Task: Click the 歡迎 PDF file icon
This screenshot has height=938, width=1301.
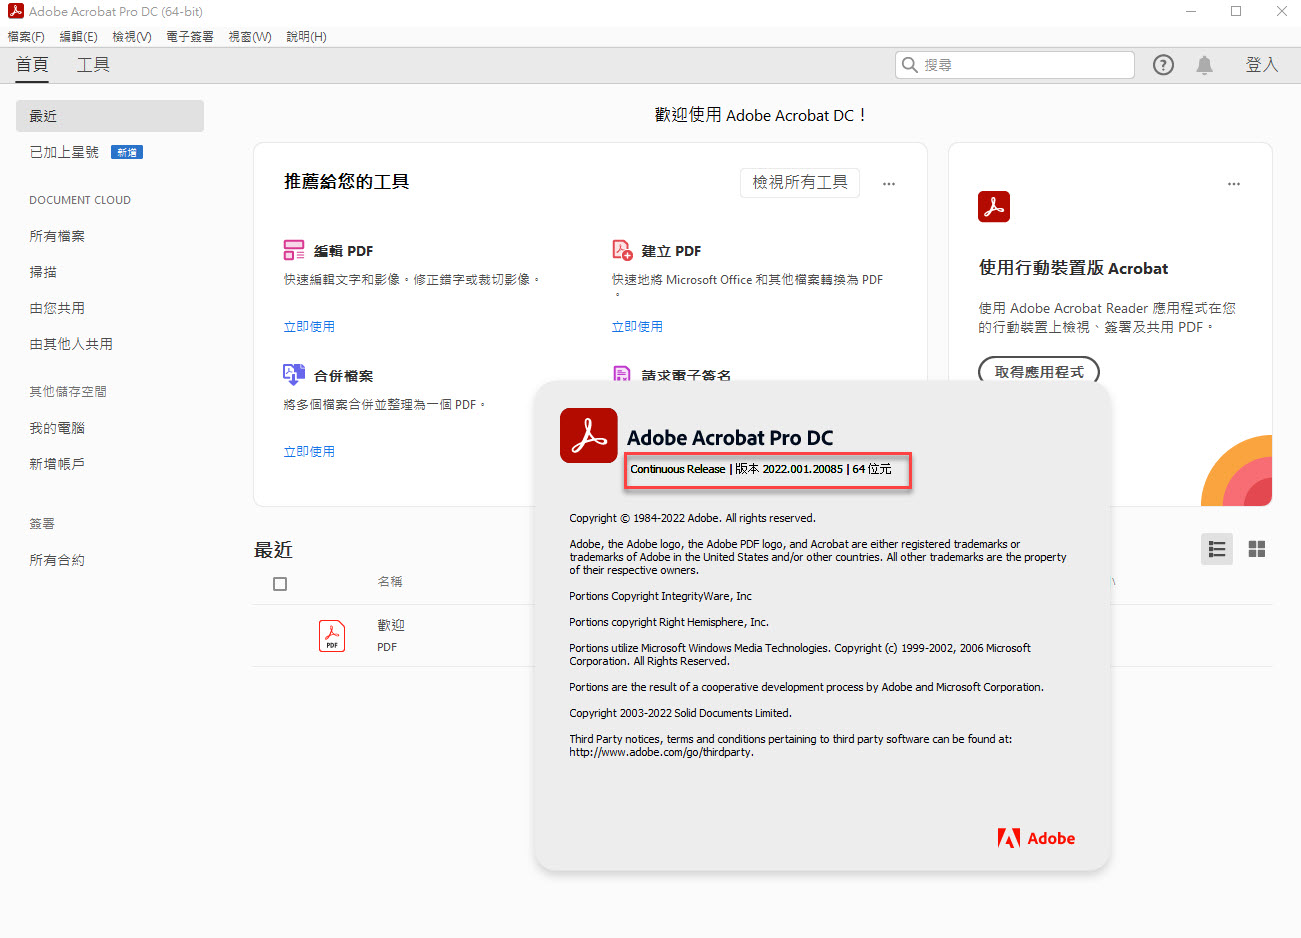Action: (332, 636)
